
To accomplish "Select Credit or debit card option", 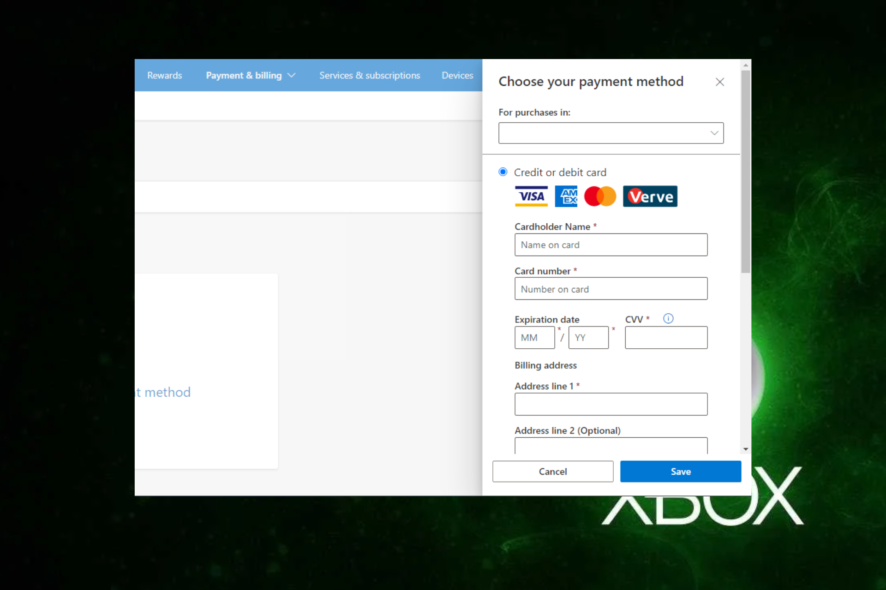I will [503, 172].
